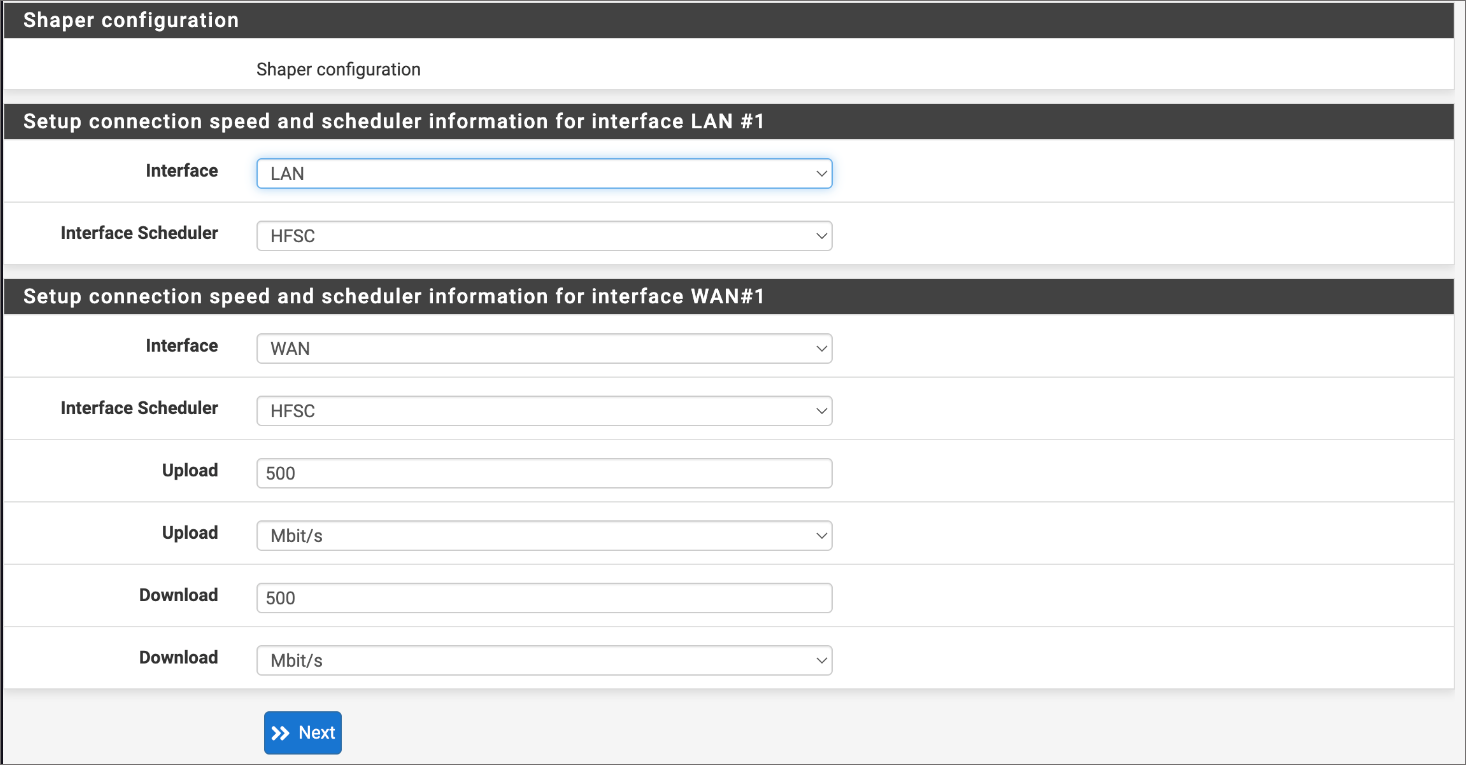The width and height of the screenshot is (1466, 765).
Task: Click the double-chevron icon on Next button
Action: 281,733
